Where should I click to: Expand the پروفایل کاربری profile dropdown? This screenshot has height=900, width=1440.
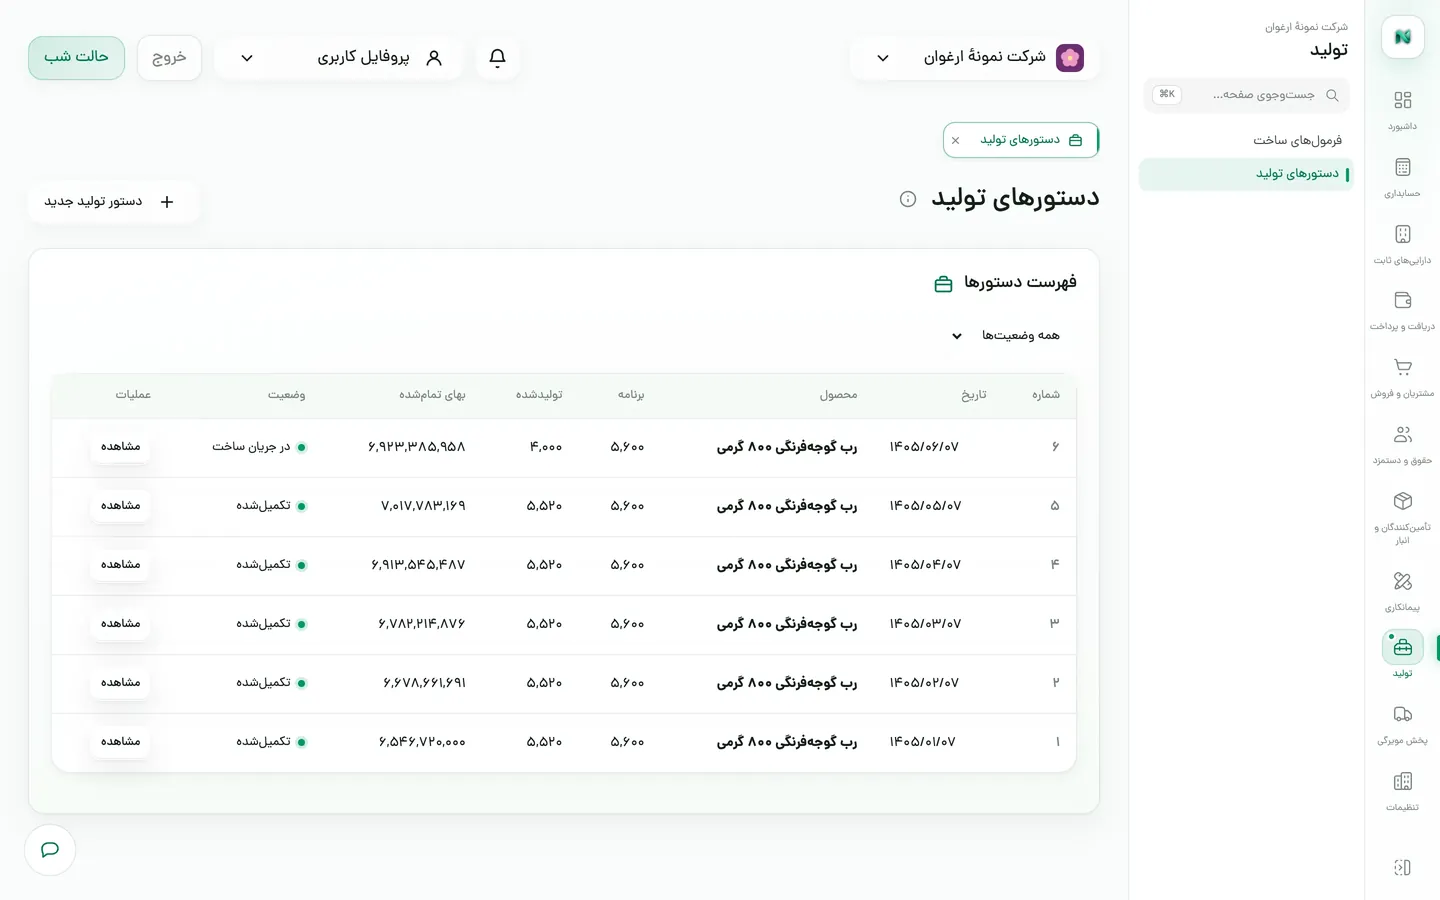pyautogui.click(x=338, y=57)
